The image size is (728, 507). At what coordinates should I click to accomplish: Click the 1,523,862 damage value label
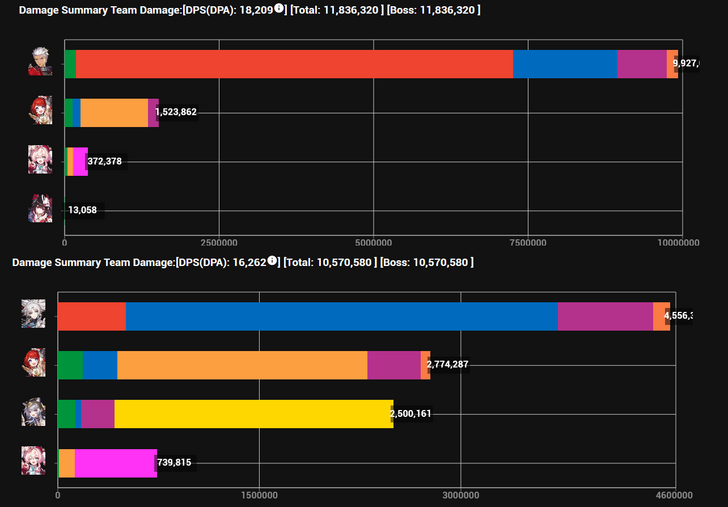[176, 113]
